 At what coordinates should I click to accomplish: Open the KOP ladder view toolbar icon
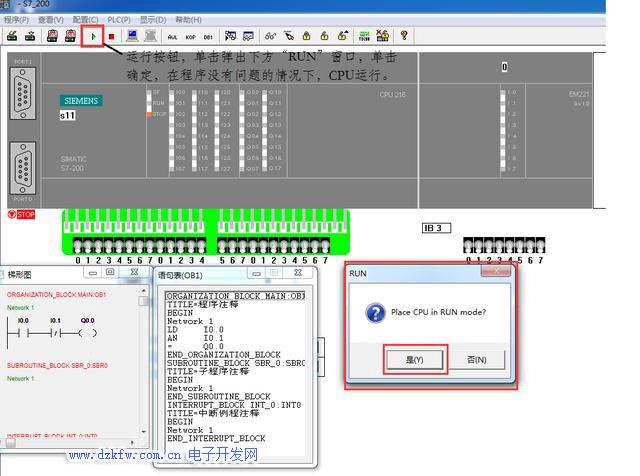pos(190,36)
